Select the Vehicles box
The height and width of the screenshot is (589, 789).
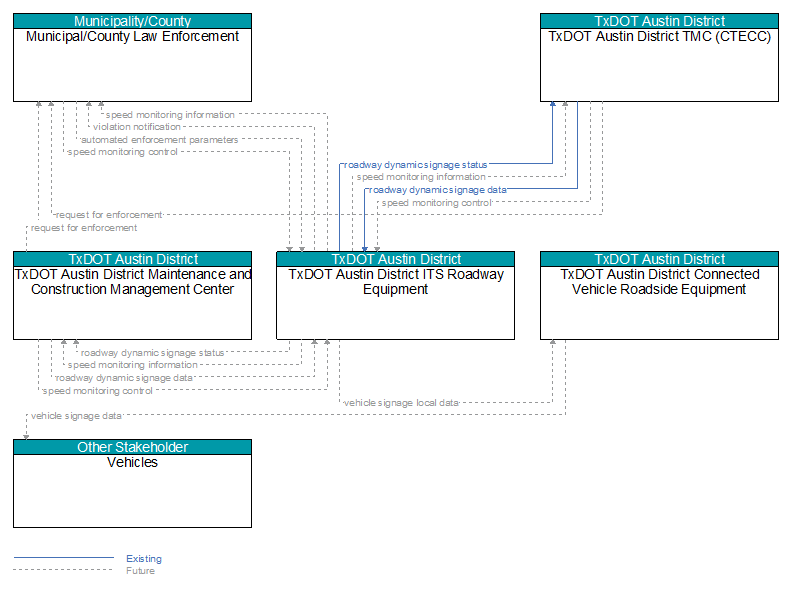[132, 484]
